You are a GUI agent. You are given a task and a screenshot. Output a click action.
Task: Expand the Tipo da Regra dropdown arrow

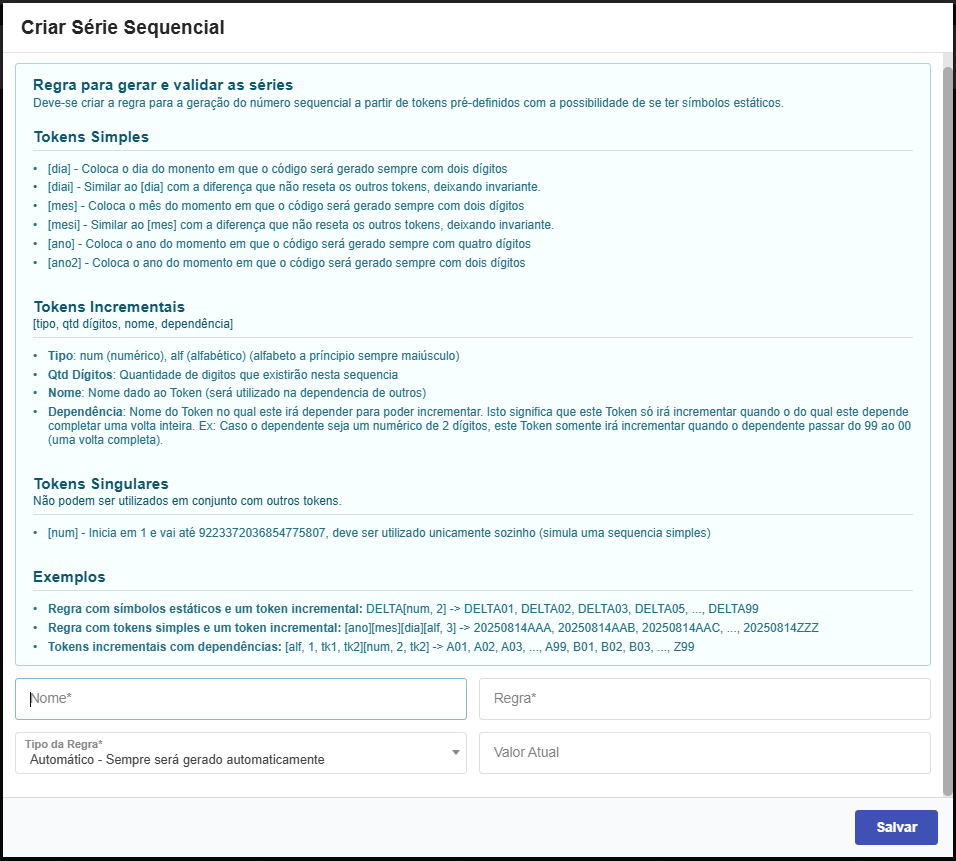pyautogui.click(x=456, y=752)
